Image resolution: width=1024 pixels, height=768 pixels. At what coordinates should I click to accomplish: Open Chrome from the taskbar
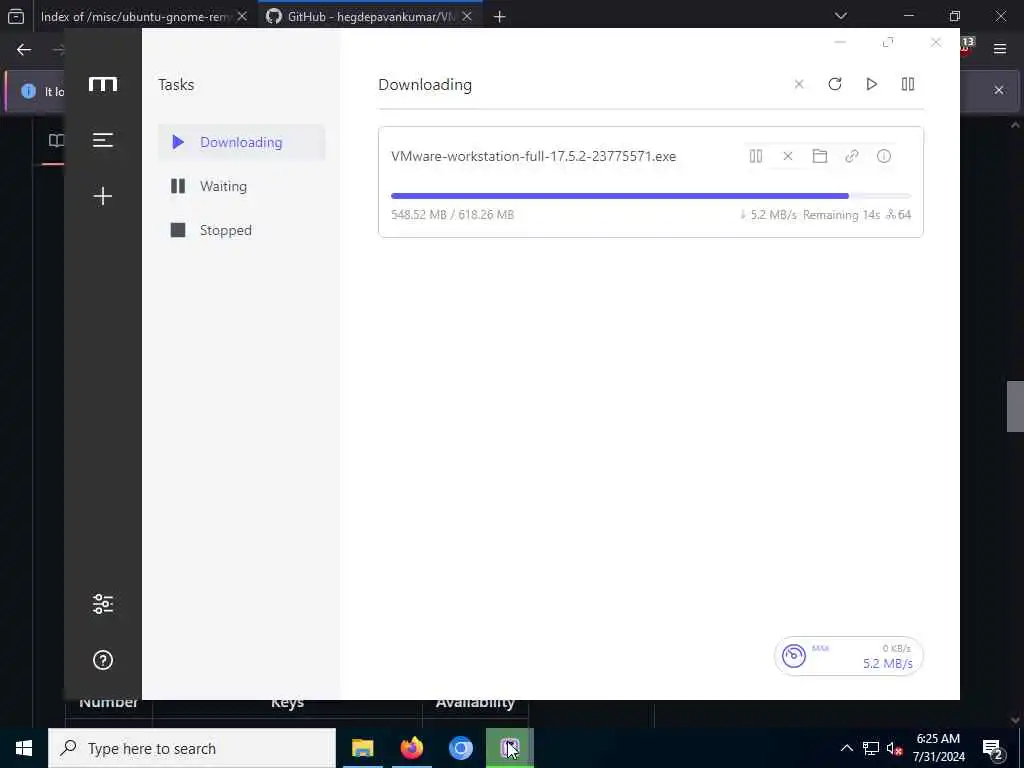(x=460, y=748)
